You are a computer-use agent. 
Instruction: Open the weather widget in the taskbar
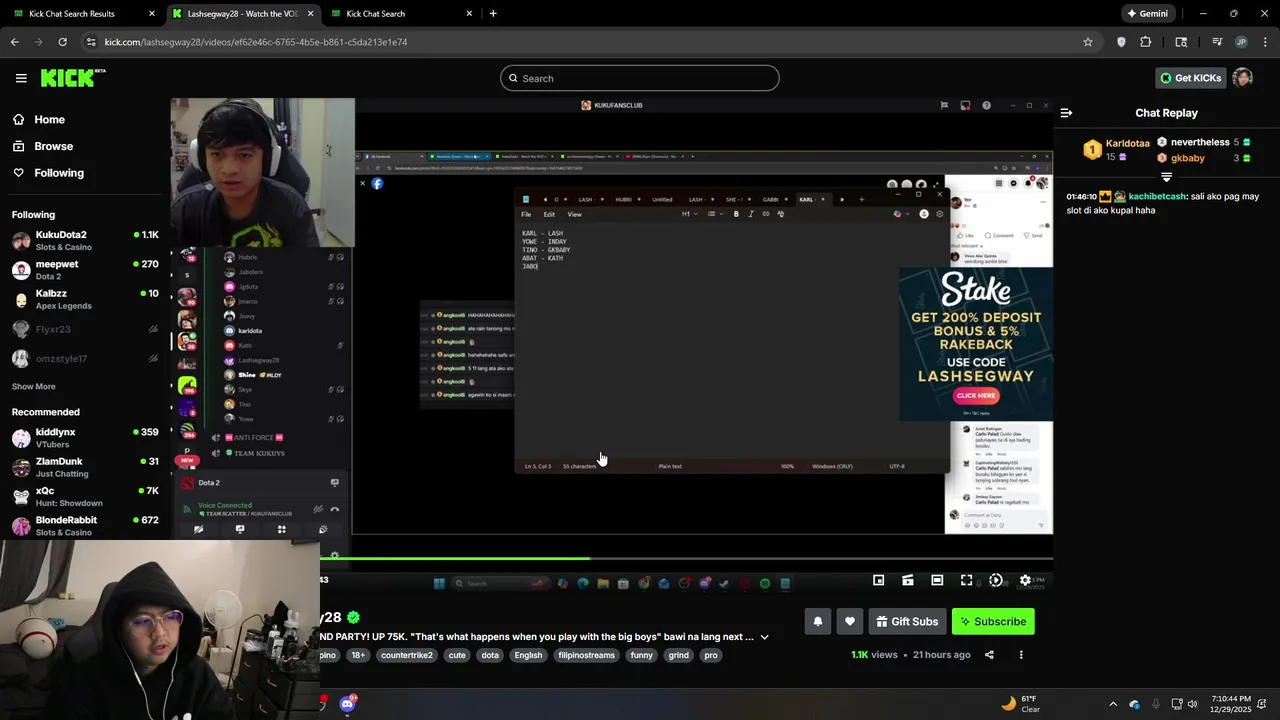click(x=1020, y=704)
